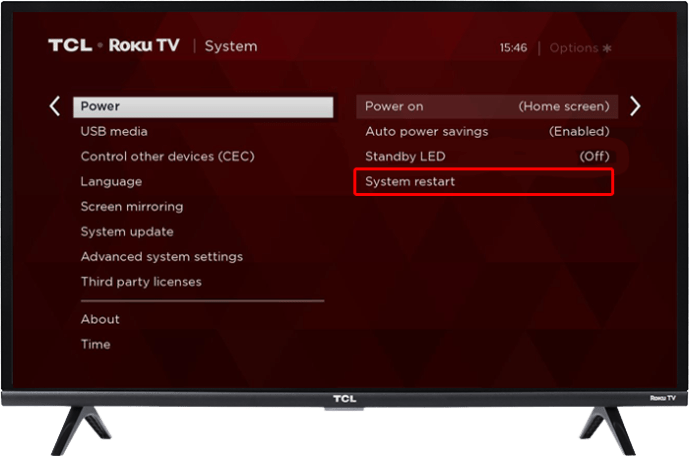Open Screen mirroring settings
Screen dimensions: 689x456
132,207
